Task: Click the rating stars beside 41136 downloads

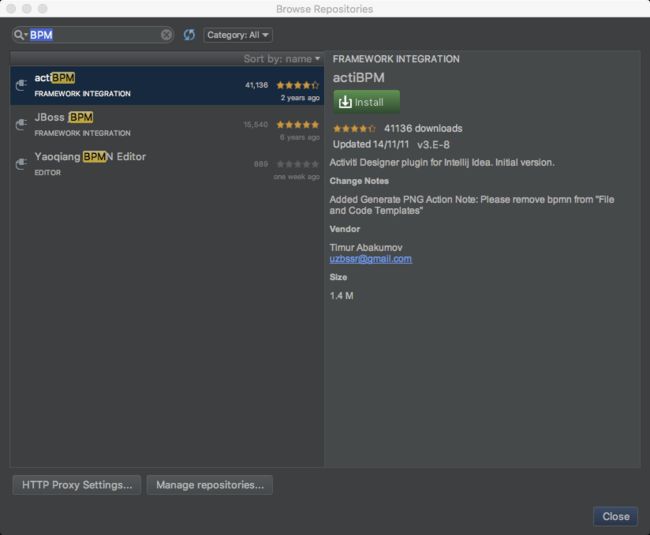Action: click(354, 128)
